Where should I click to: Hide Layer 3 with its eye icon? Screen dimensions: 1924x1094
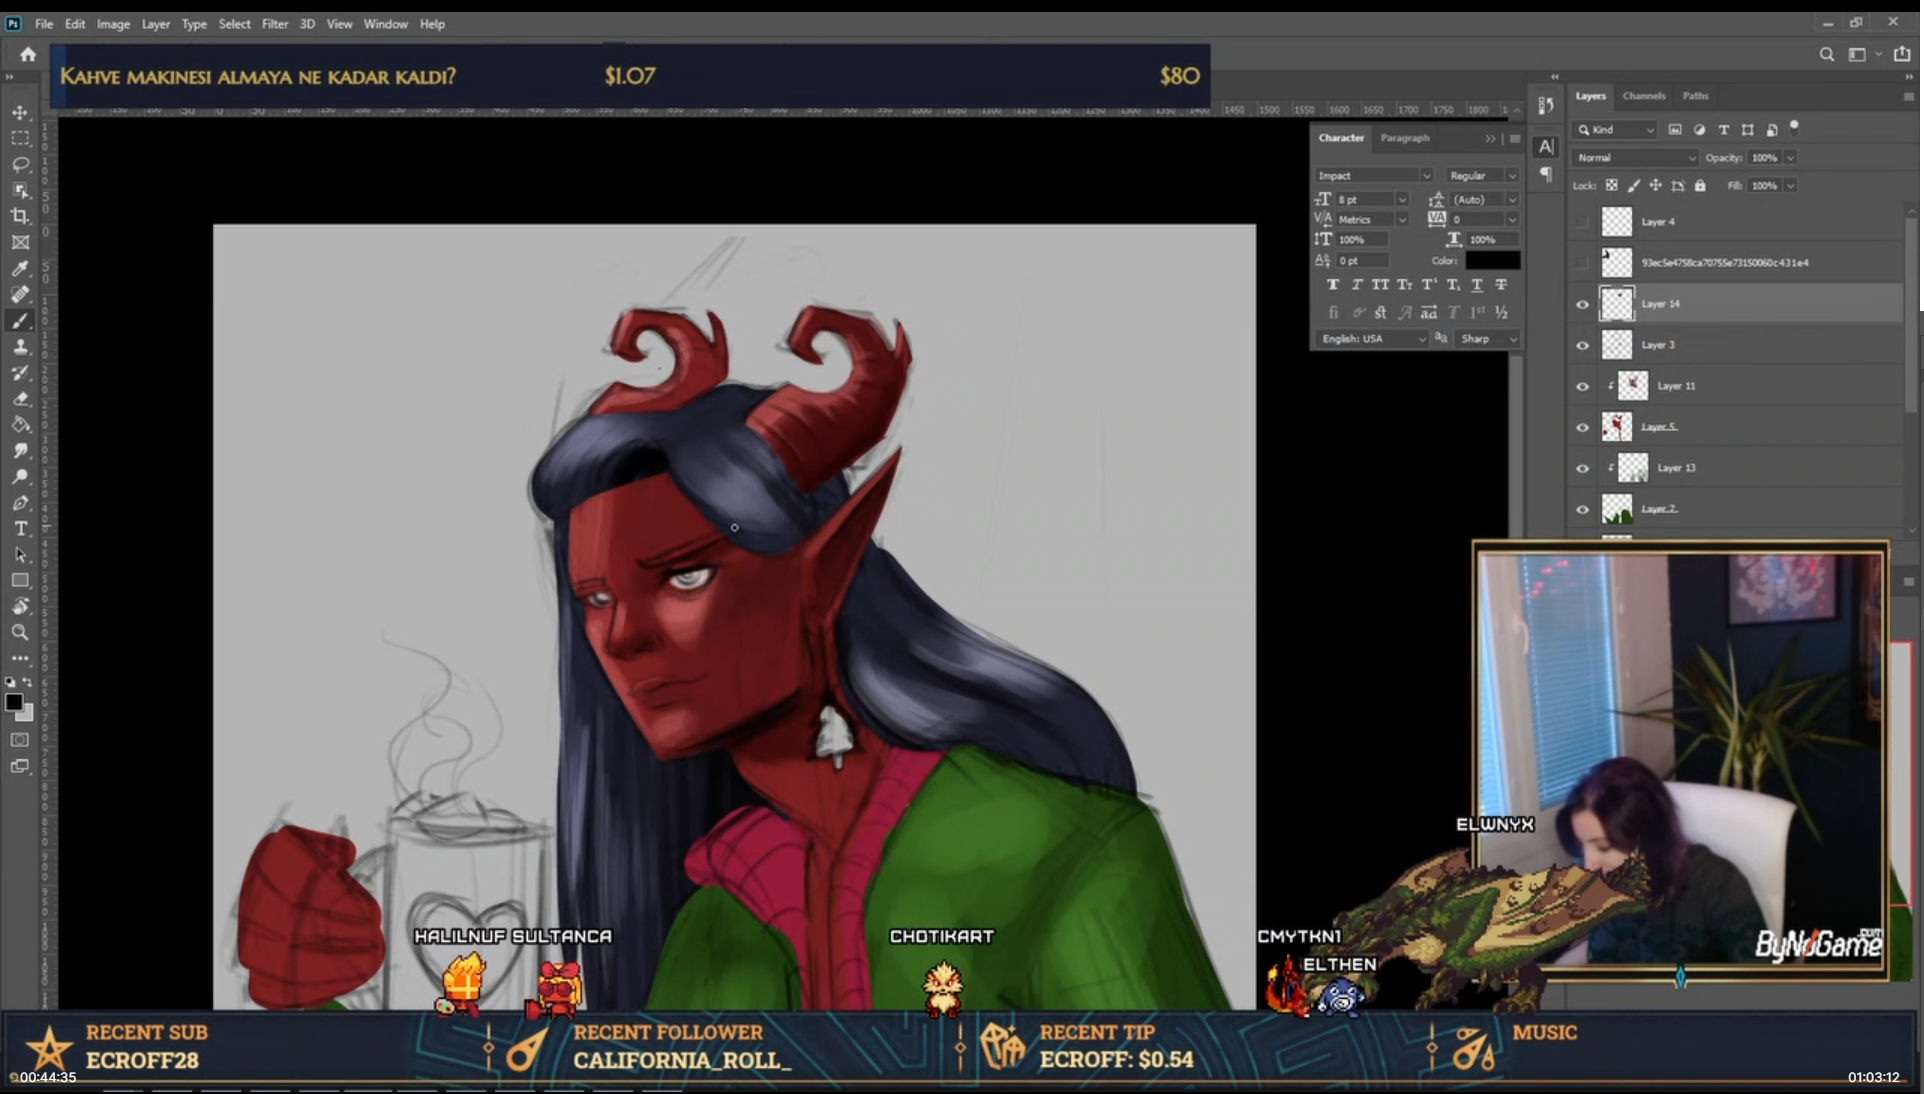[x=1582, y=345]
